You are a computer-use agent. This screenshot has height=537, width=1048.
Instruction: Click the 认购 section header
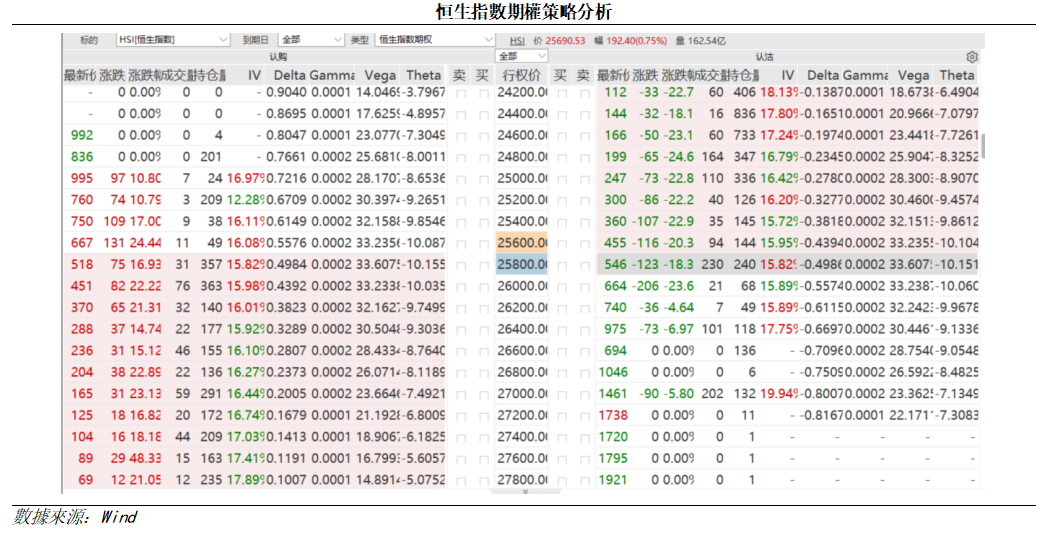pyautogui.click(x=279, y=57)
